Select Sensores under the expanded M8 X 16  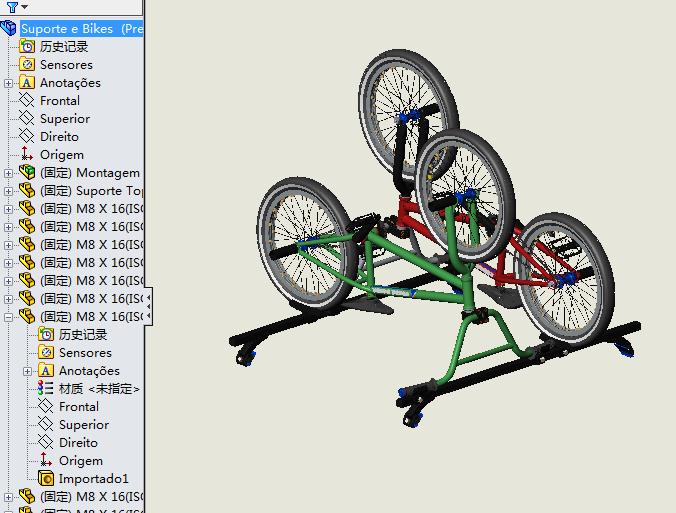pos(85,353)
